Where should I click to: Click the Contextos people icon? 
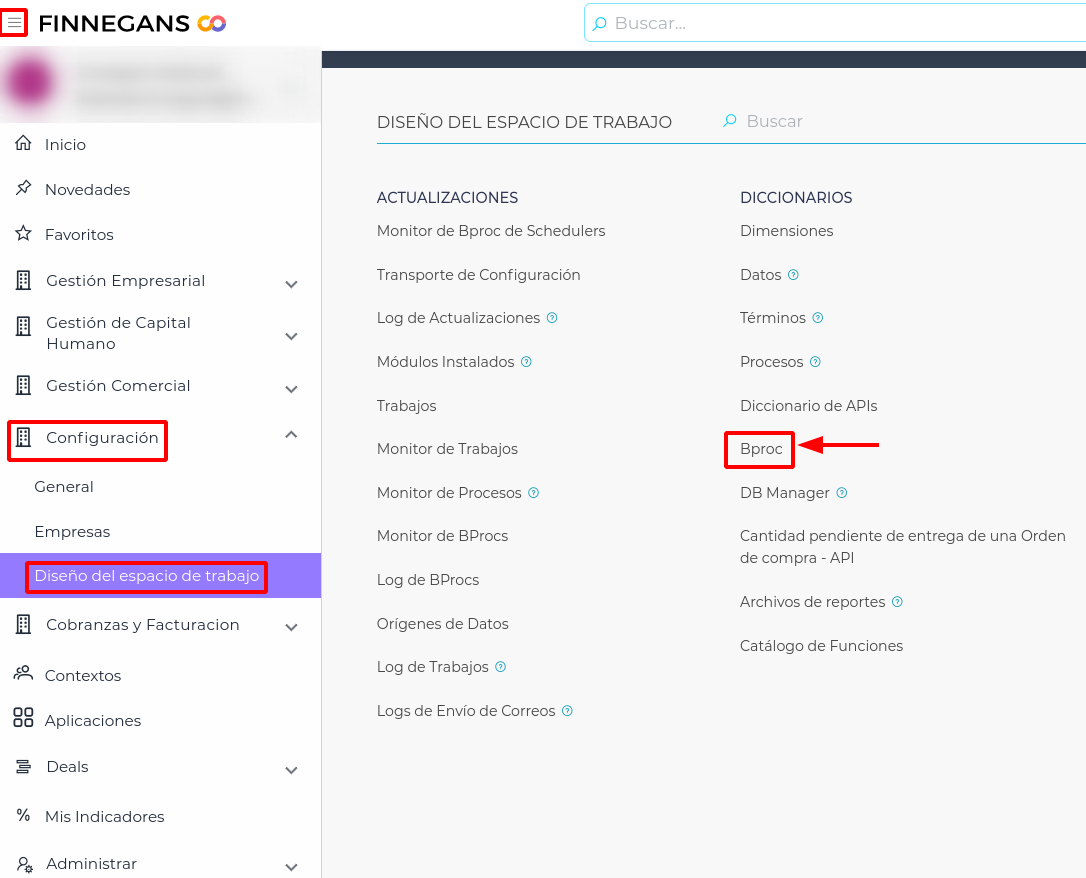pyautogui.click(x=23, y=674)
